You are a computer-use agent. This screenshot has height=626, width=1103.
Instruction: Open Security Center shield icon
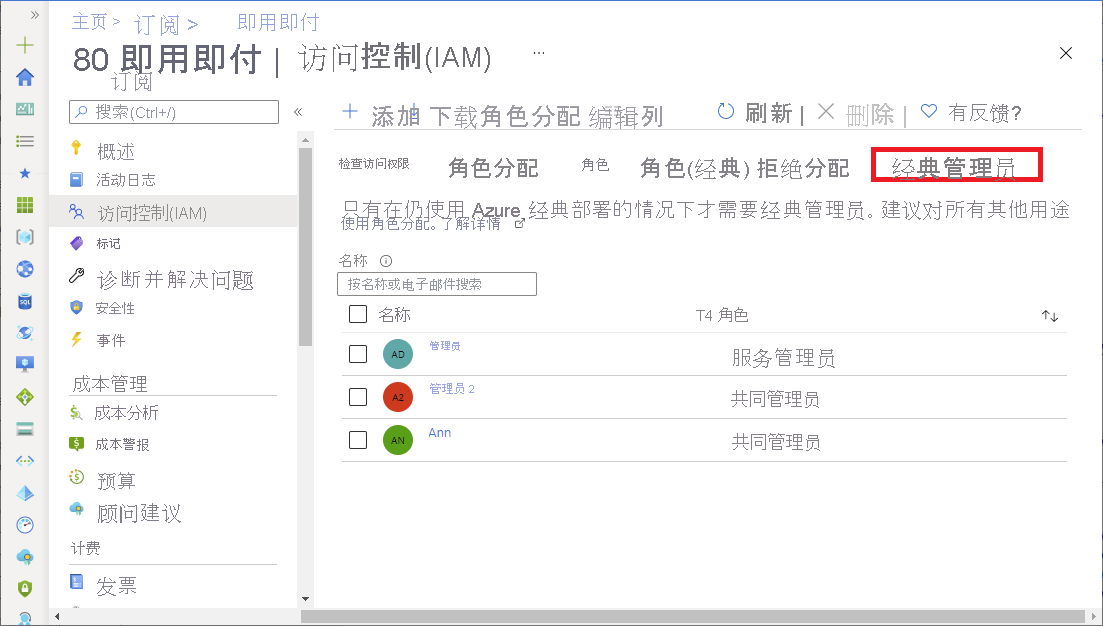coord(25,588)
